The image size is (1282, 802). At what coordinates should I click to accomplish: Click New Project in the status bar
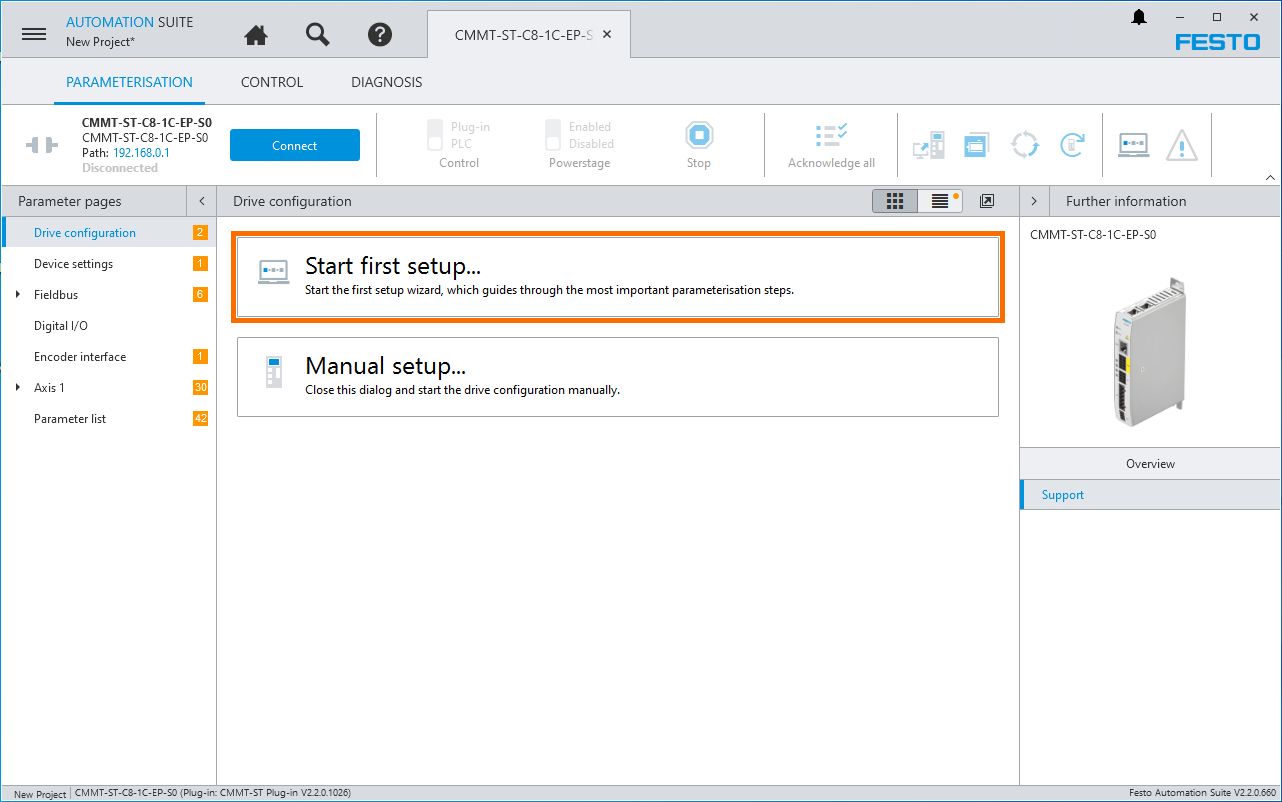coord(40,794)
